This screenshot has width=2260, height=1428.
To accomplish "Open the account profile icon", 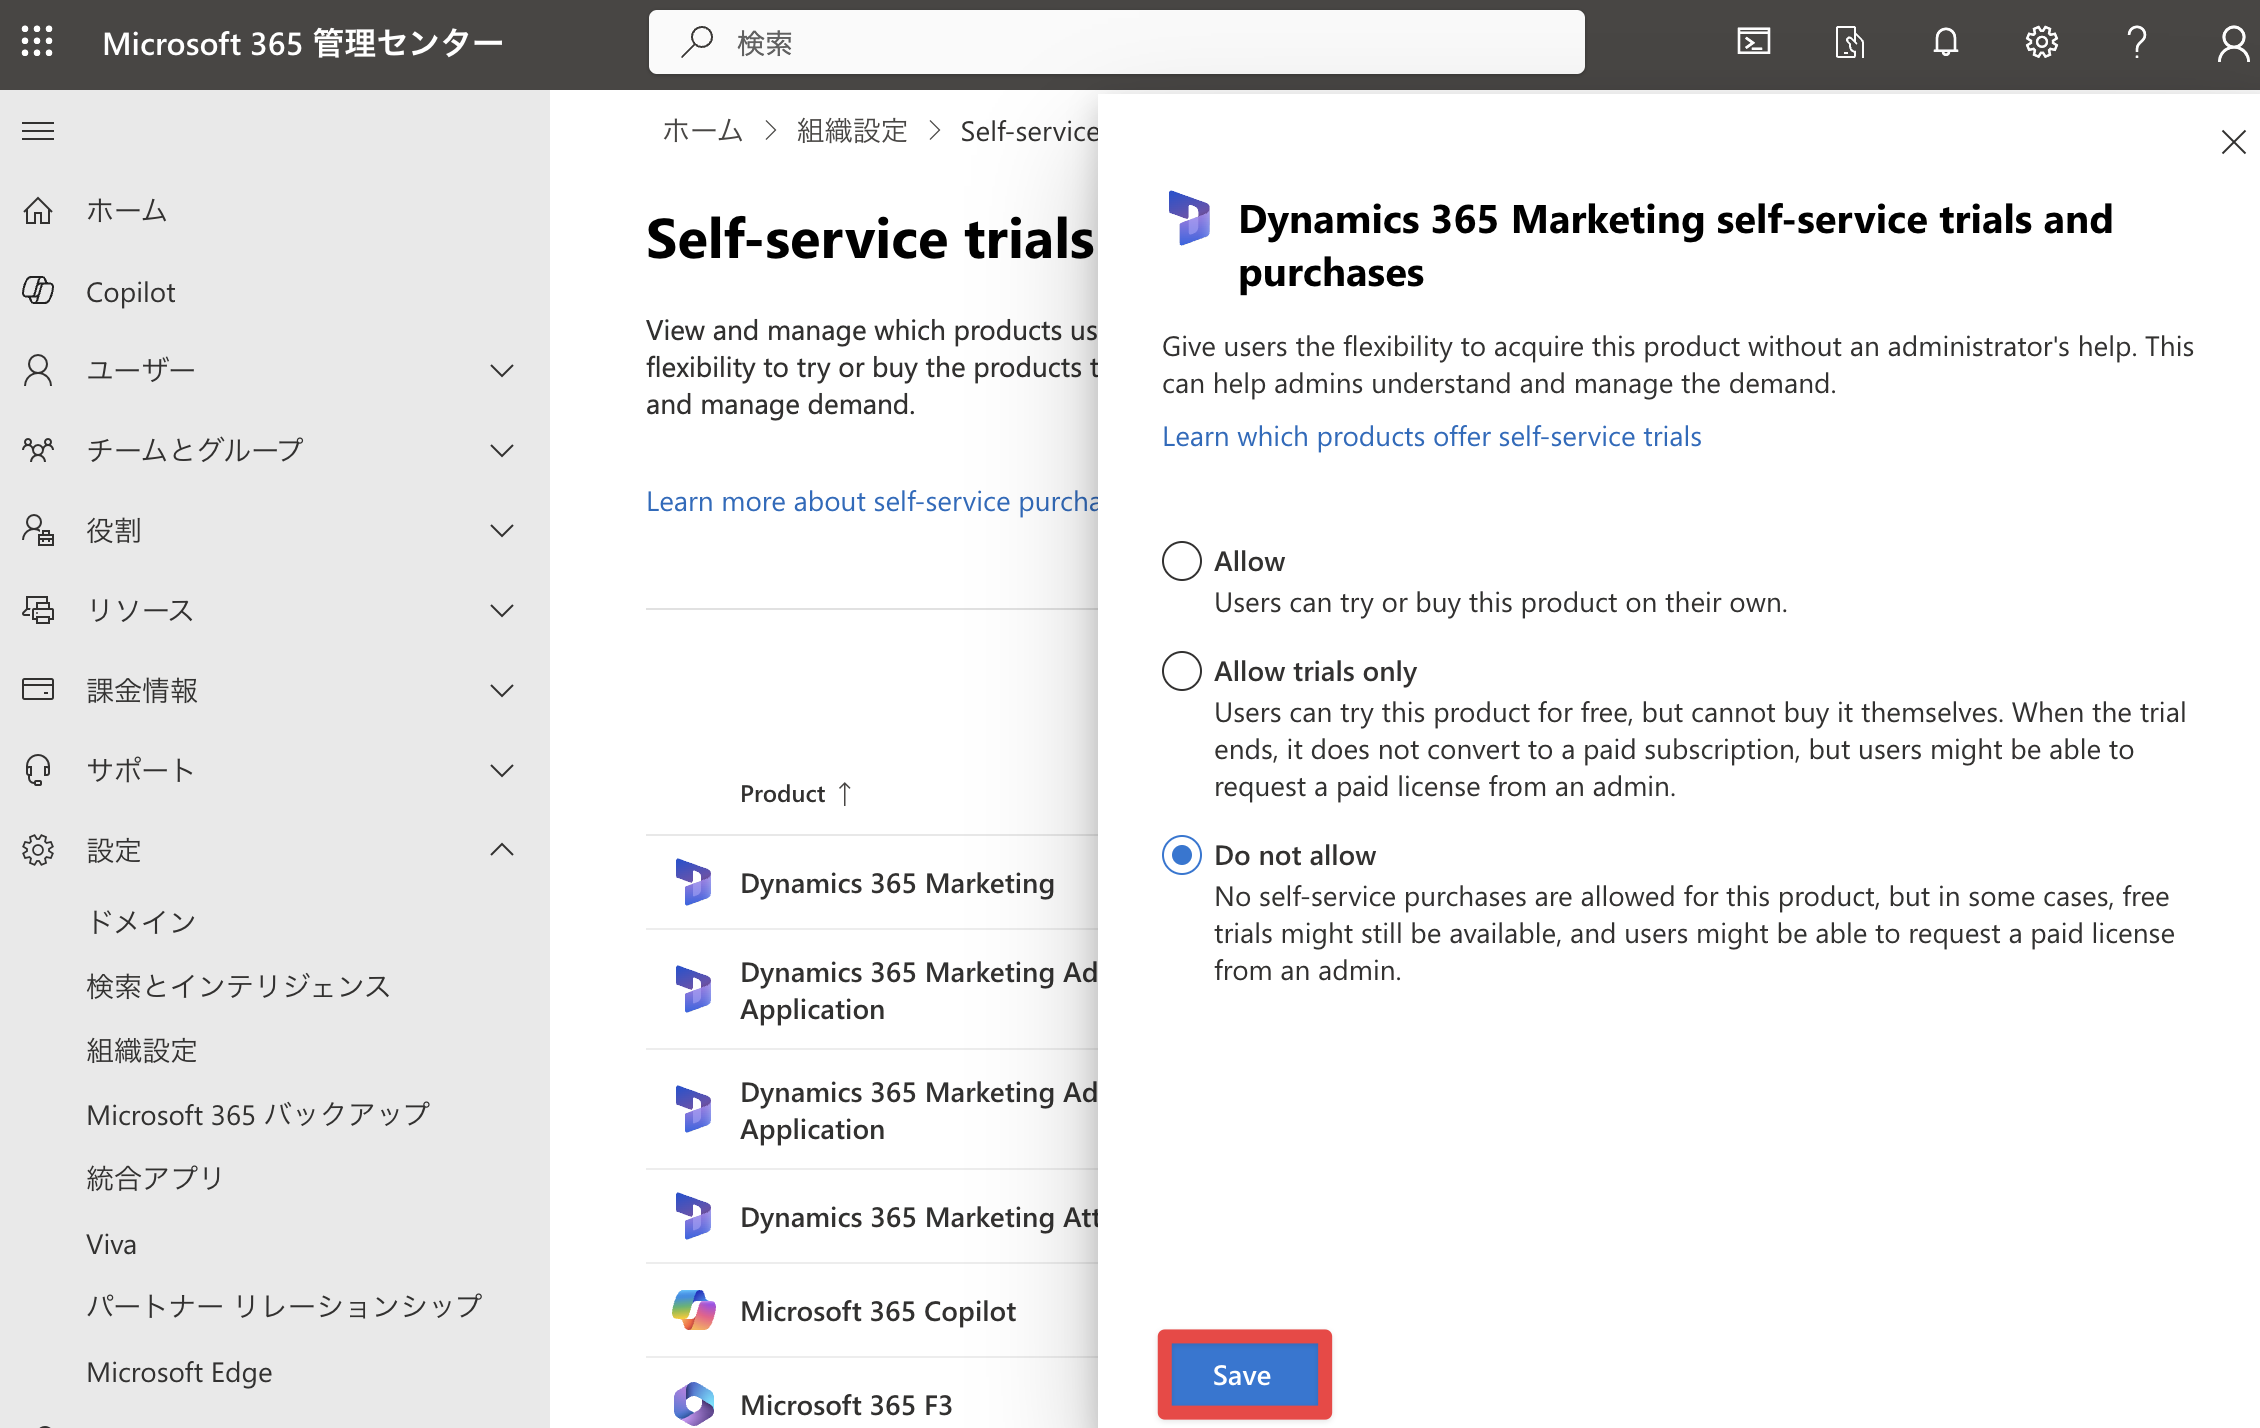I will point(2233,42).
